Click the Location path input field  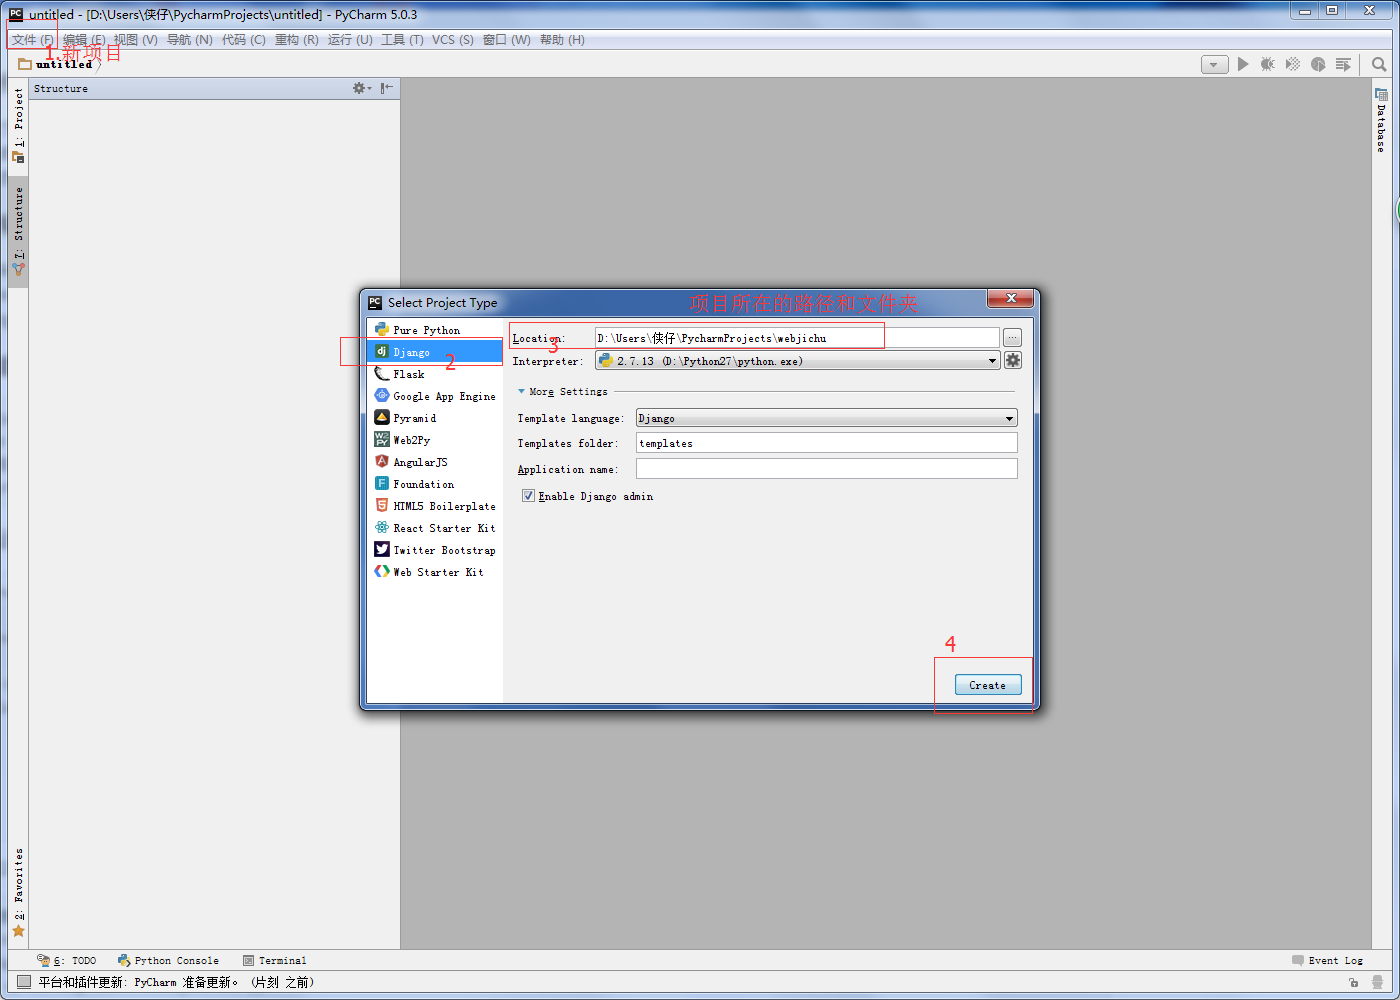[x=797, y=338]
